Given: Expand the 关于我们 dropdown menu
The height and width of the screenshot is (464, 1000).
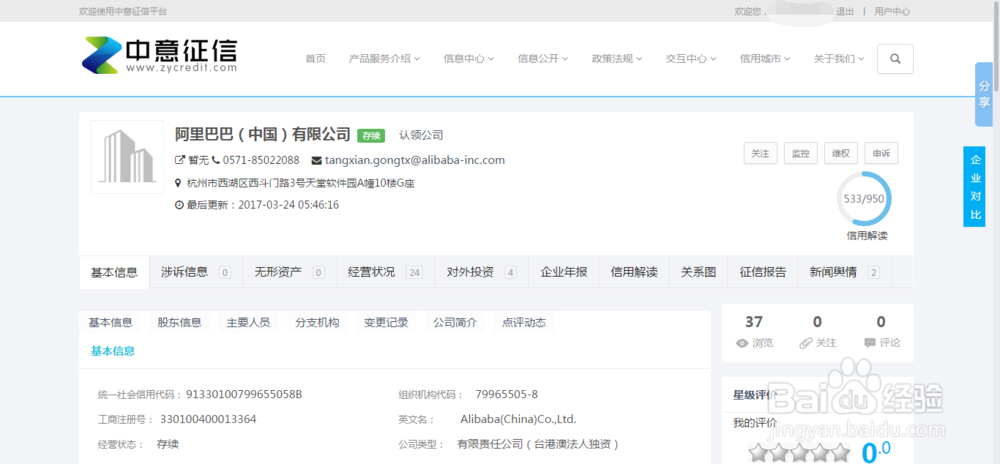Looking at the screenshot, I should 839,59.
